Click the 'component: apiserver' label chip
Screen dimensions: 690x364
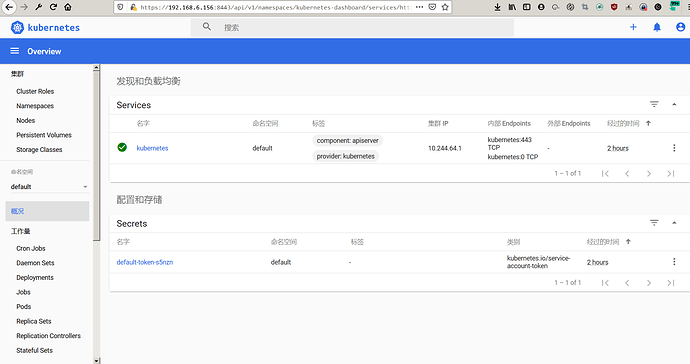coord(348,140)
